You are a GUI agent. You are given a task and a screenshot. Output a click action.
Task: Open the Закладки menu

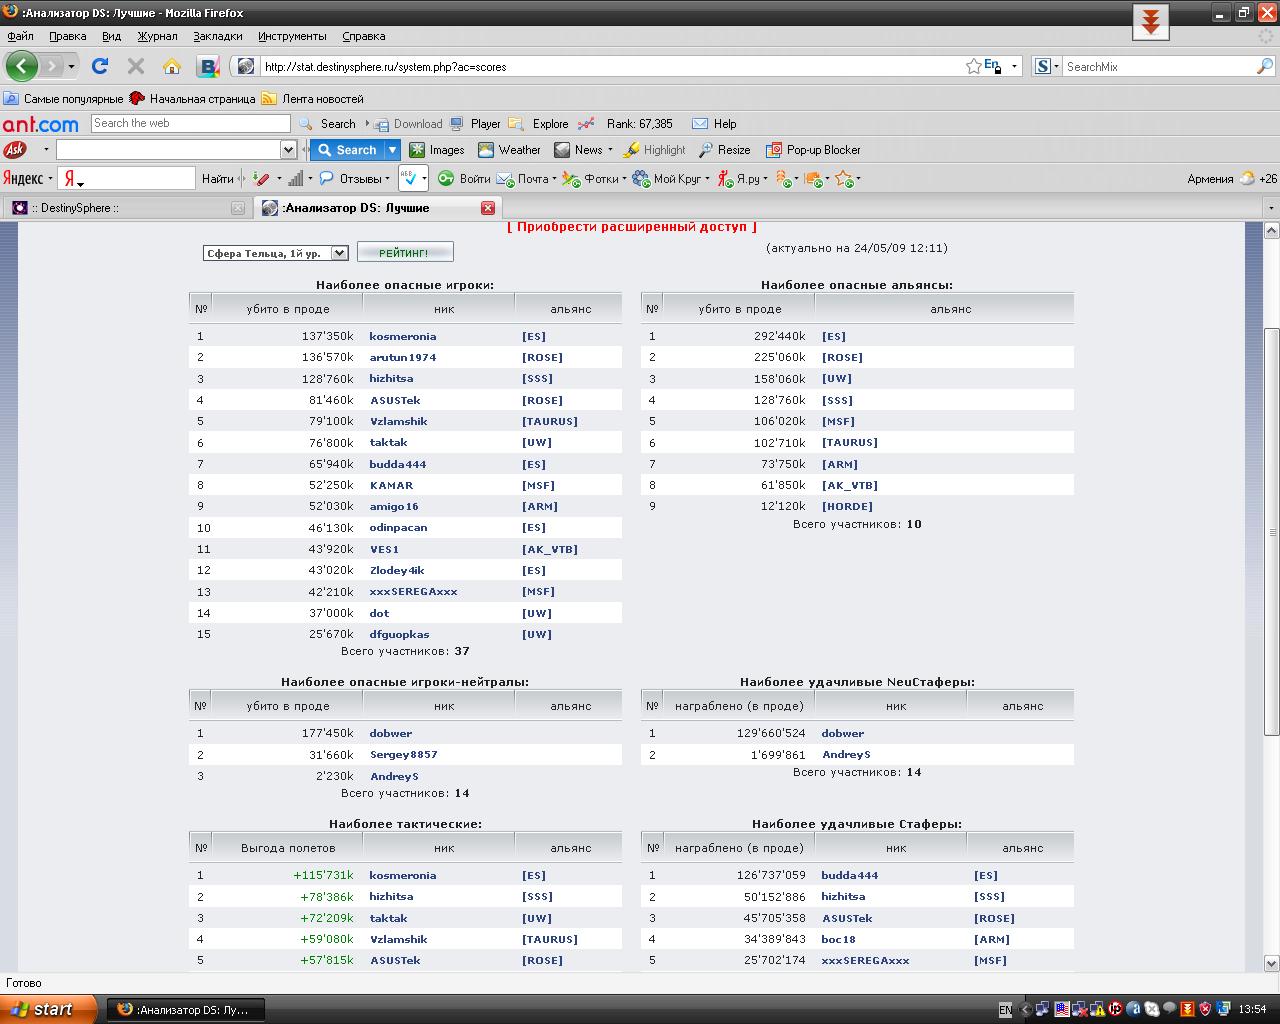tap(217, 36)
